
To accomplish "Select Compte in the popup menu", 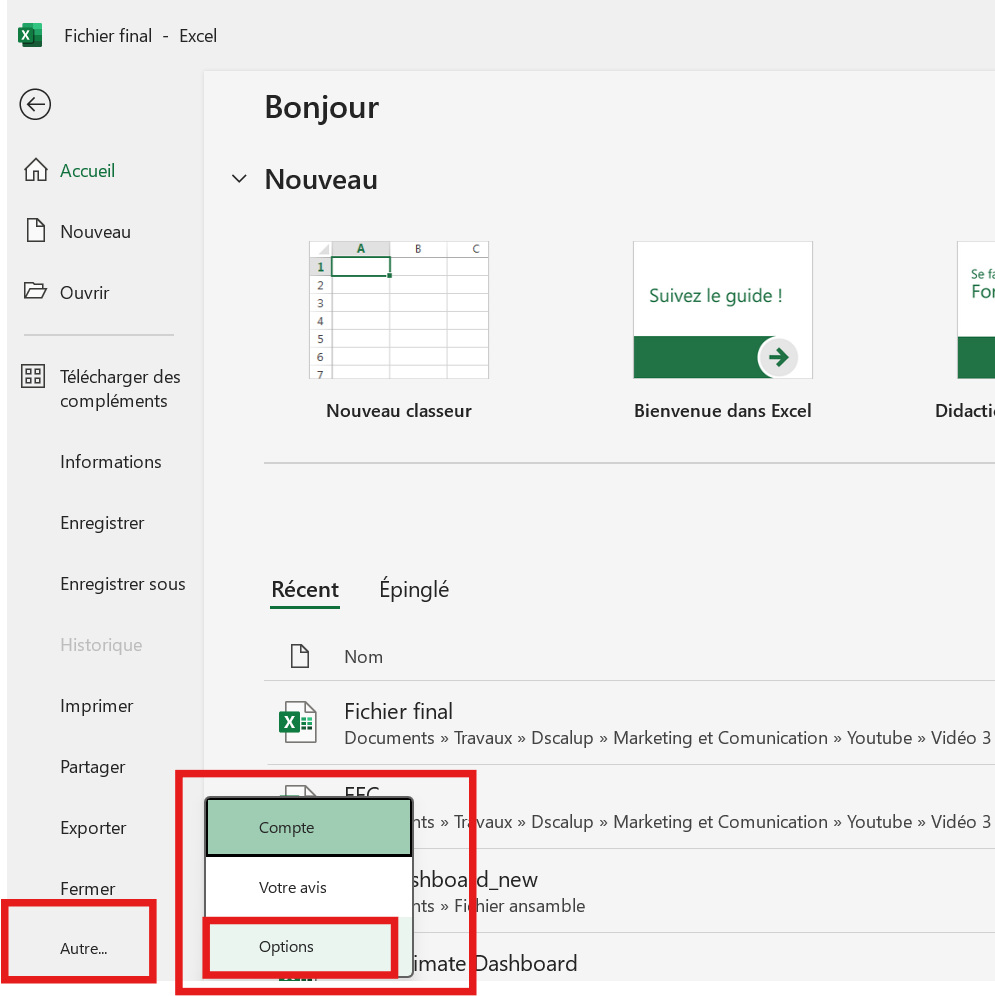I will (309, 828).
